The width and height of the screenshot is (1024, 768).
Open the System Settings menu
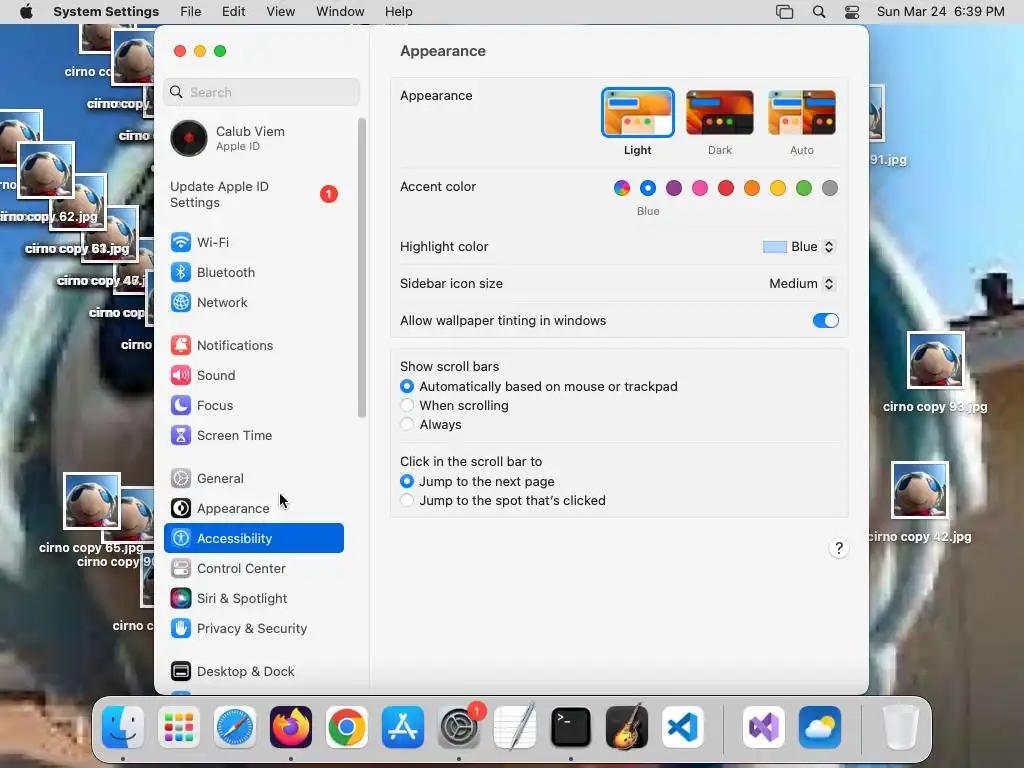106,12
